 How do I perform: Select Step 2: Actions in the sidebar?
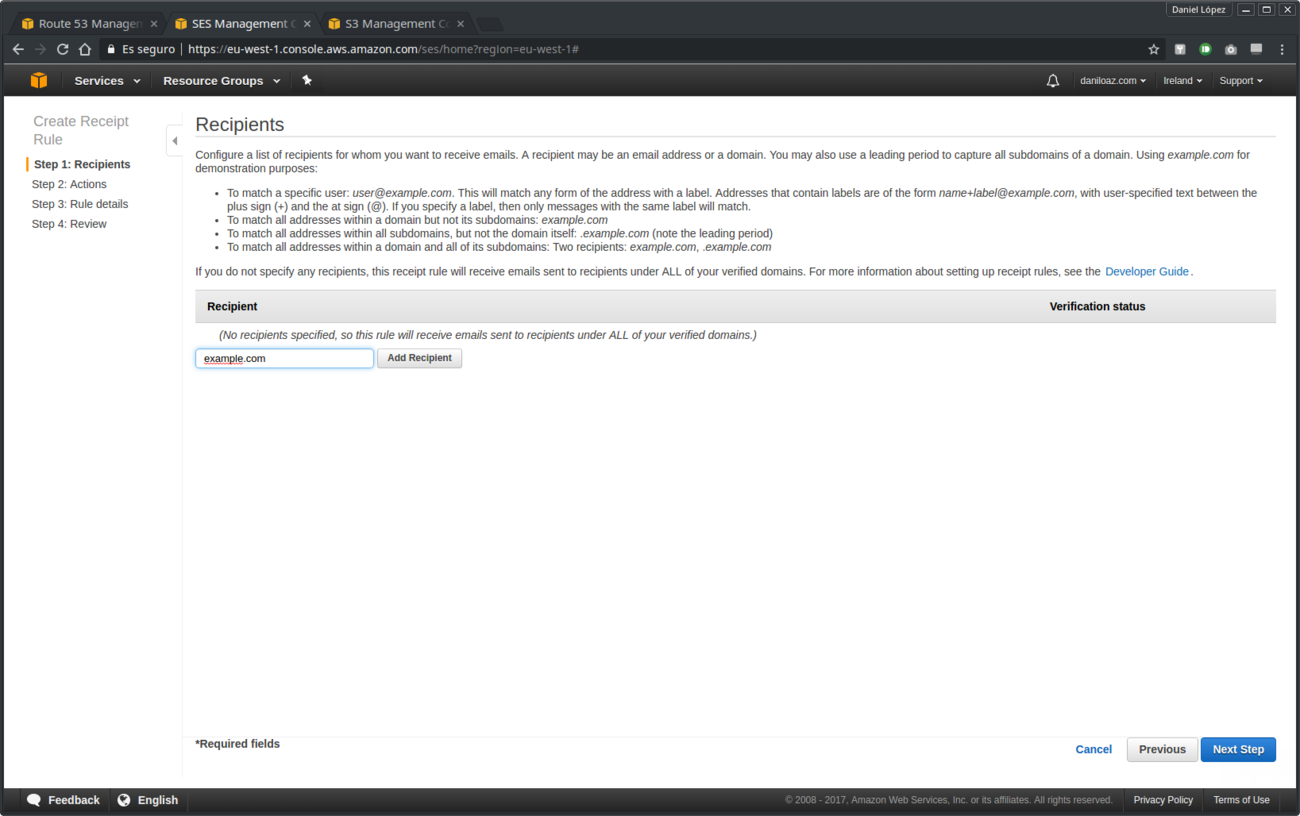(x=68, y=184)
